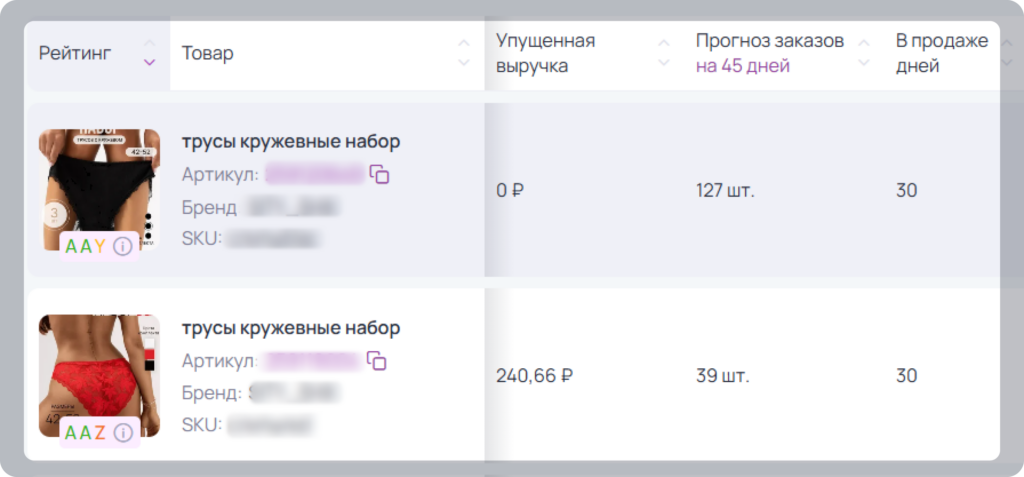Image resolution: width=1024 pixels, height=477 pixels.
Task: Open info icon next to AAZ rating
Action: (123, 432)
